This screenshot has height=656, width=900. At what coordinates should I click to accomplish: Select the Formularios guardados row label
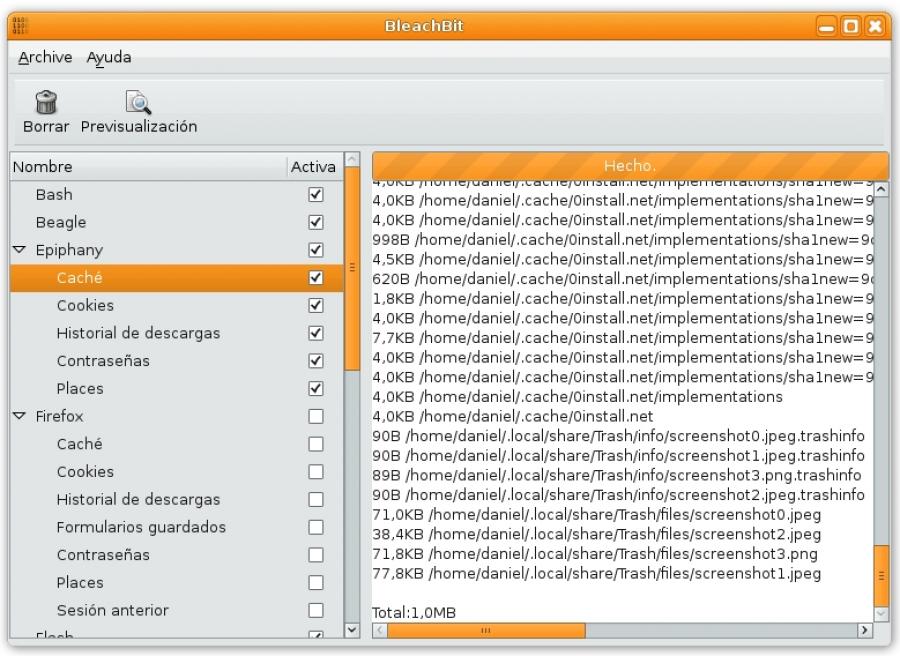click(141, 527)
